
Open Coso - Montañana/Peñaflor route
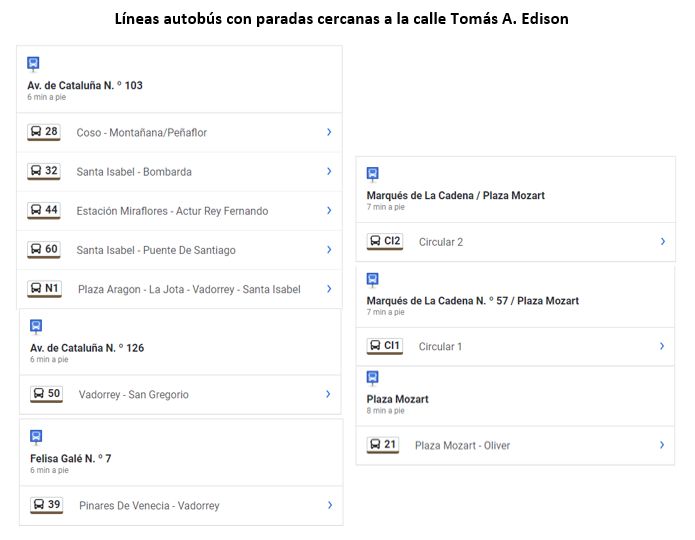pyautogui.click(x=141, y=133)
